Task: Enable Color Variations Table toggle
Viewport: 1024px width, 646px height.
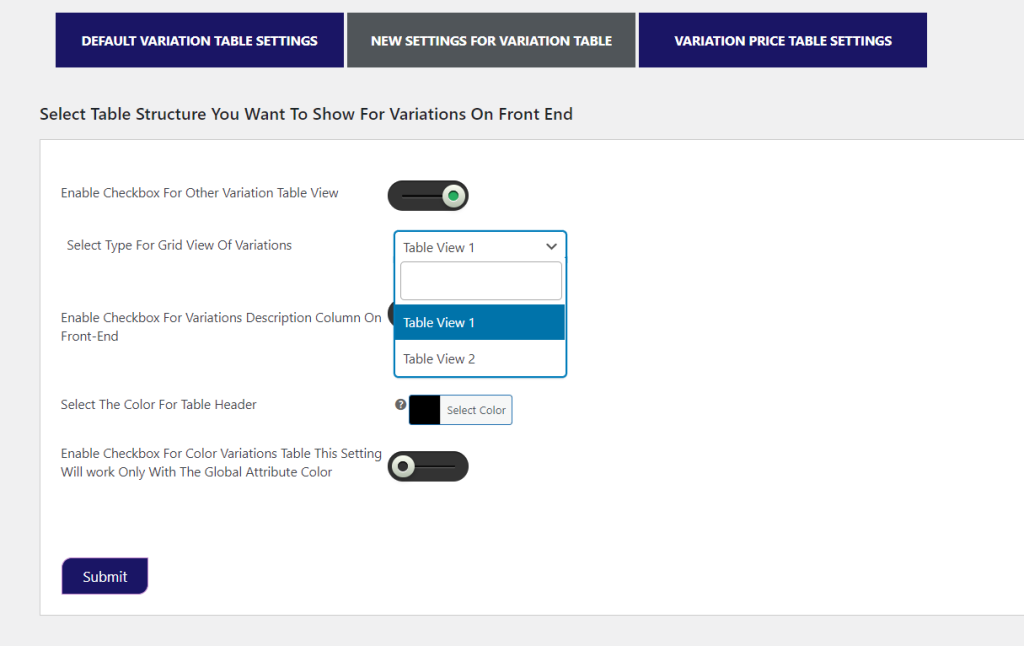Action: (428, 466)
